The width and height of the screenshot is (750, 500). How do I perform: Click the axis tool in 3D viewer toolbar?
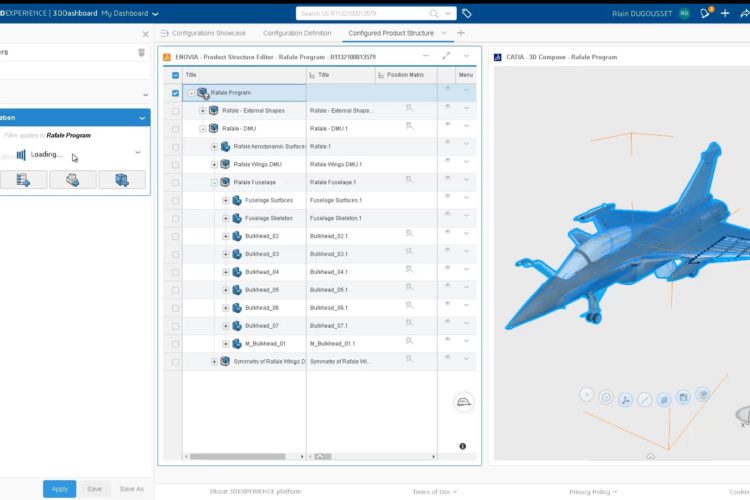(x=625, y=400)
